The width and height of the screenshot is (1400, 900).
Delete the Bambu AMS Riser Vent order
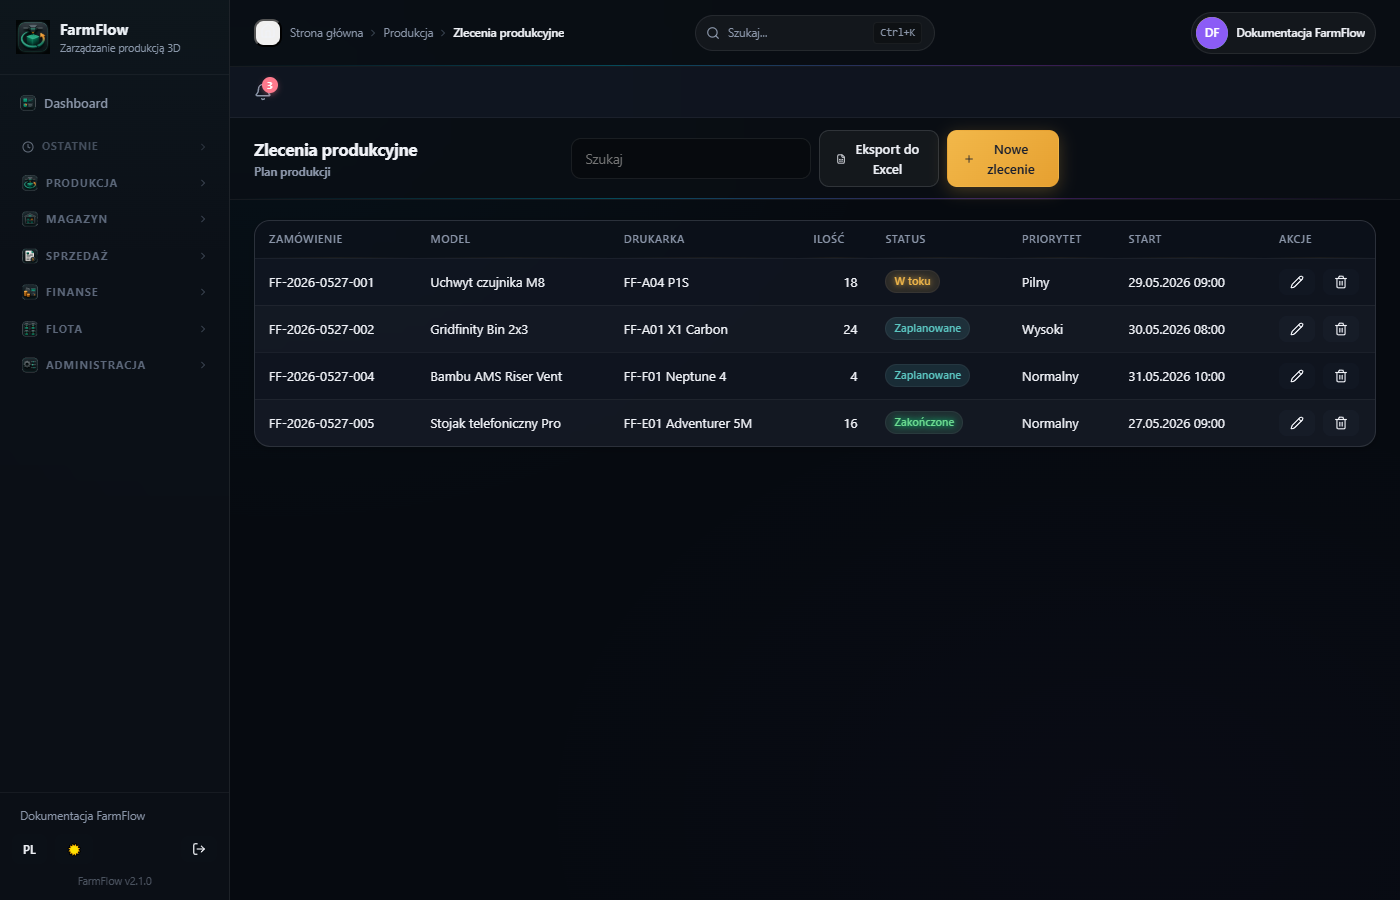point(1341,376)
